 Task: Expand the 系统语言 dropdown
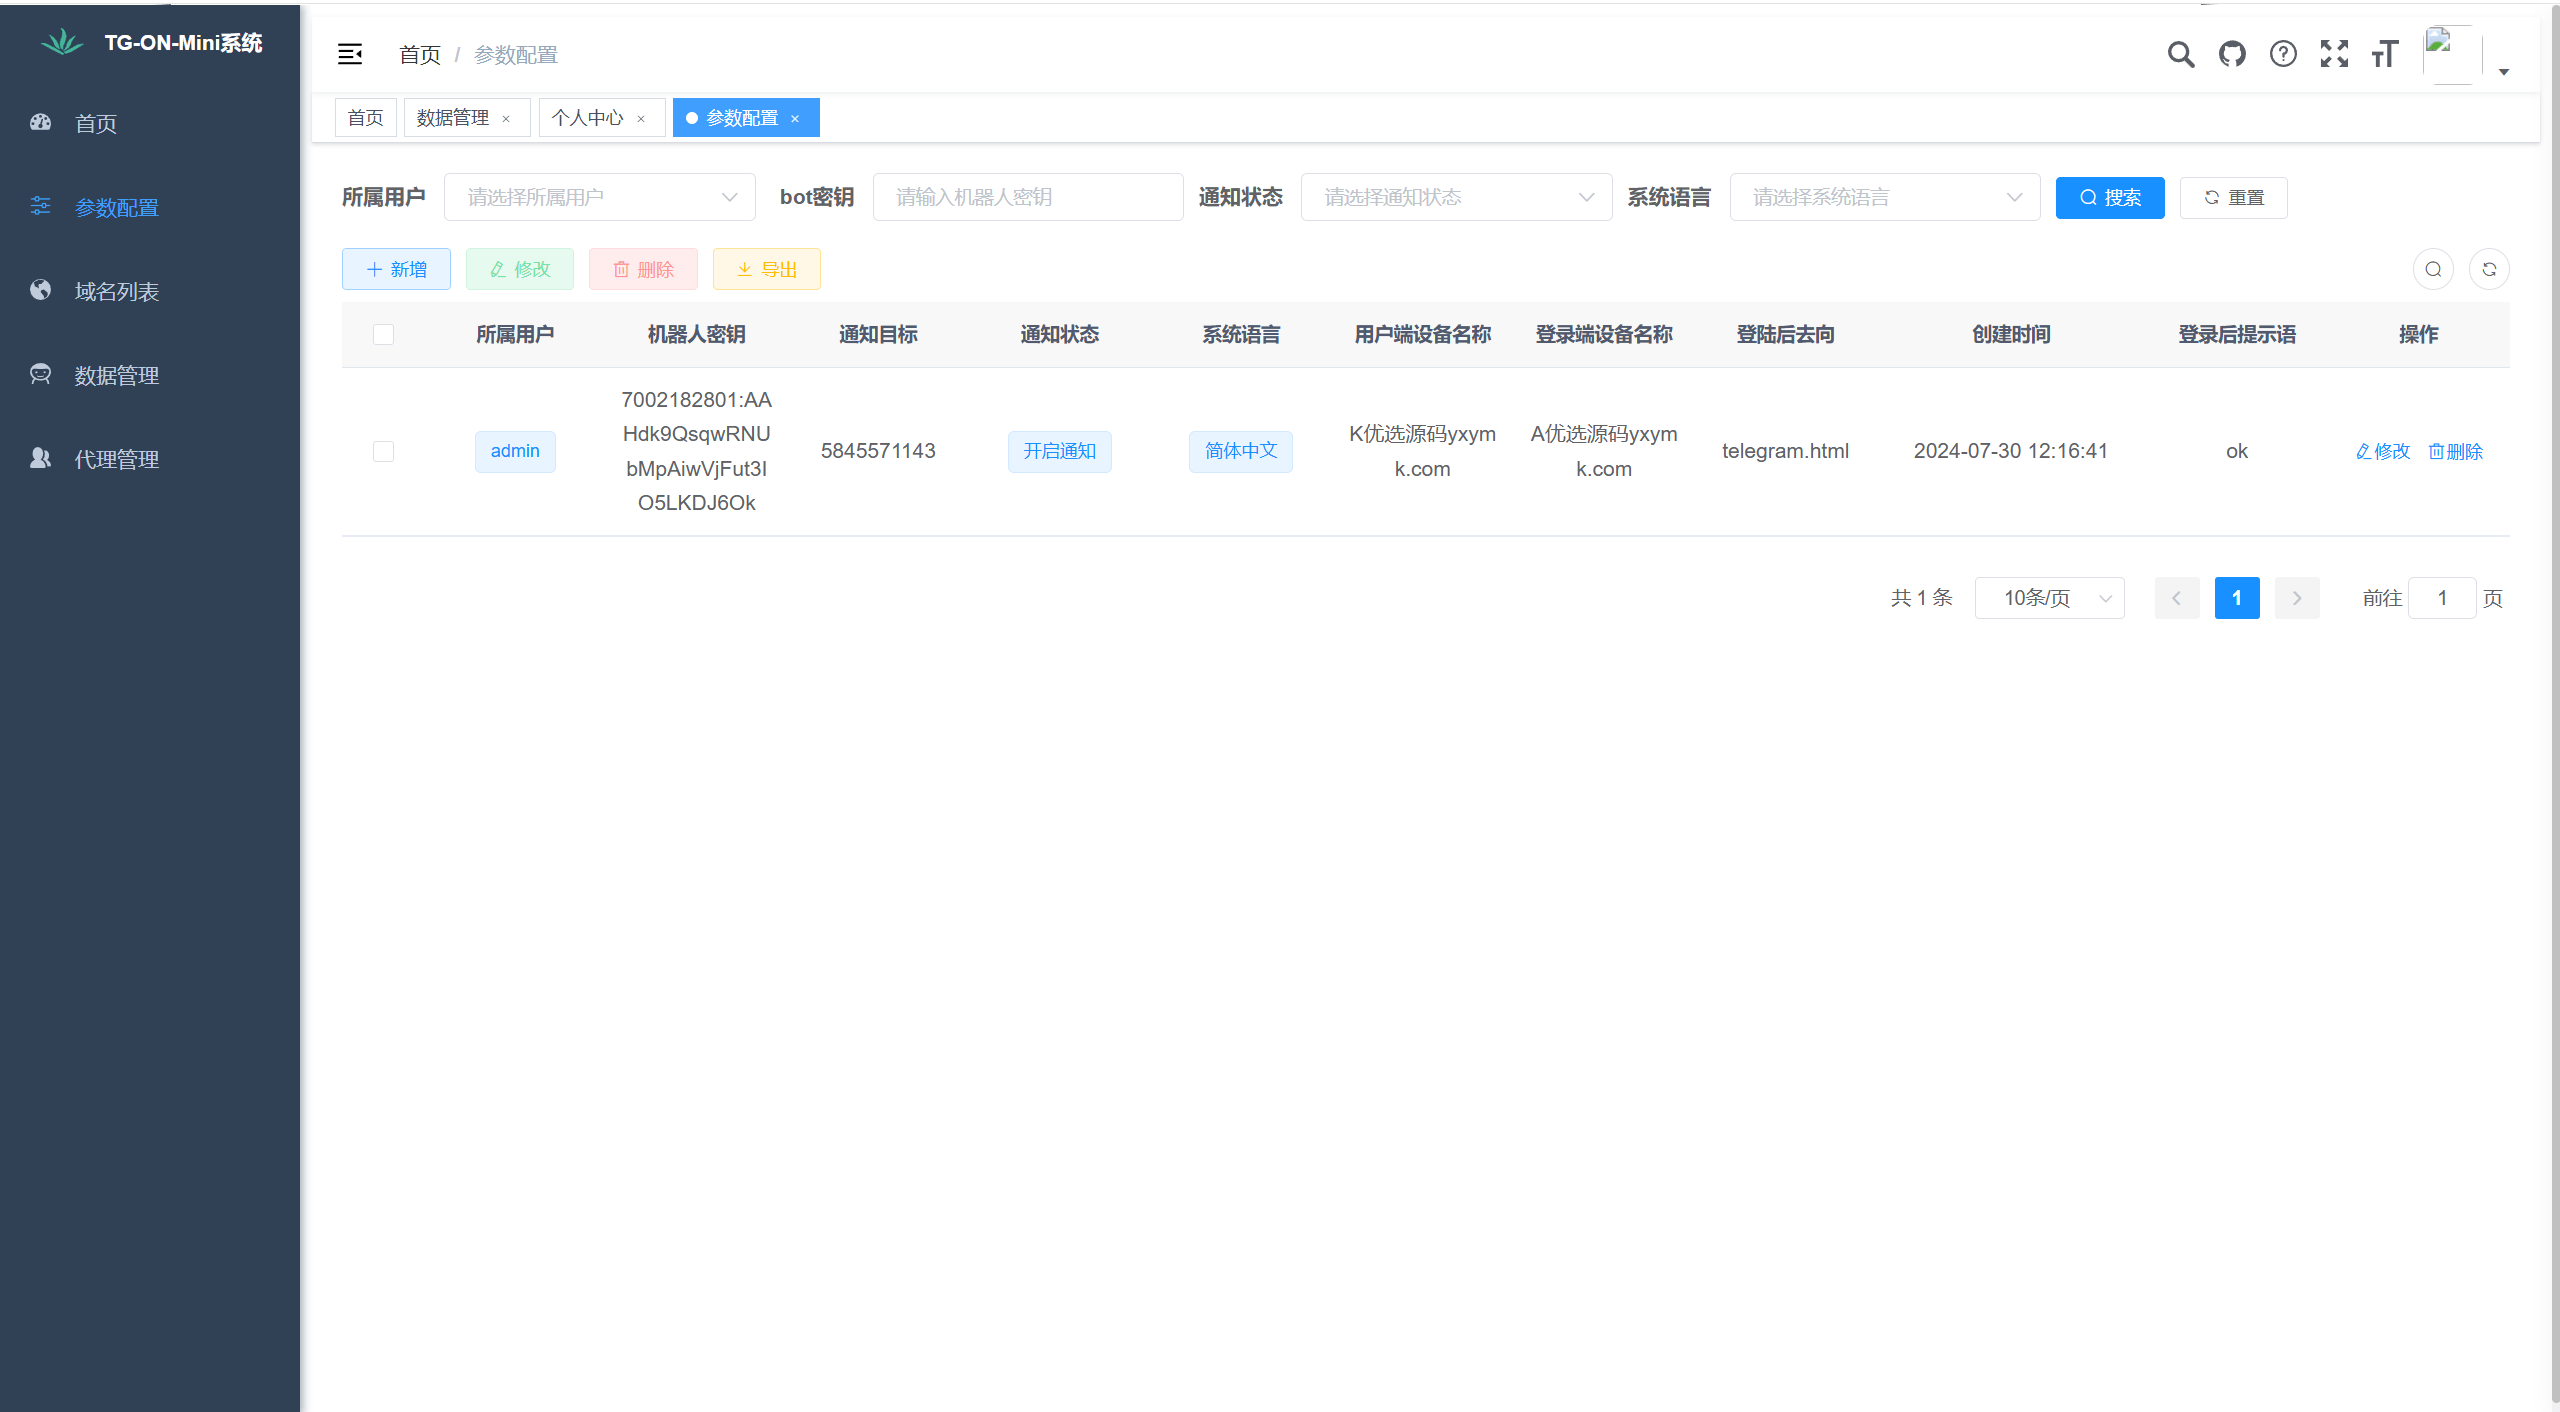[x=1884, y=197]
